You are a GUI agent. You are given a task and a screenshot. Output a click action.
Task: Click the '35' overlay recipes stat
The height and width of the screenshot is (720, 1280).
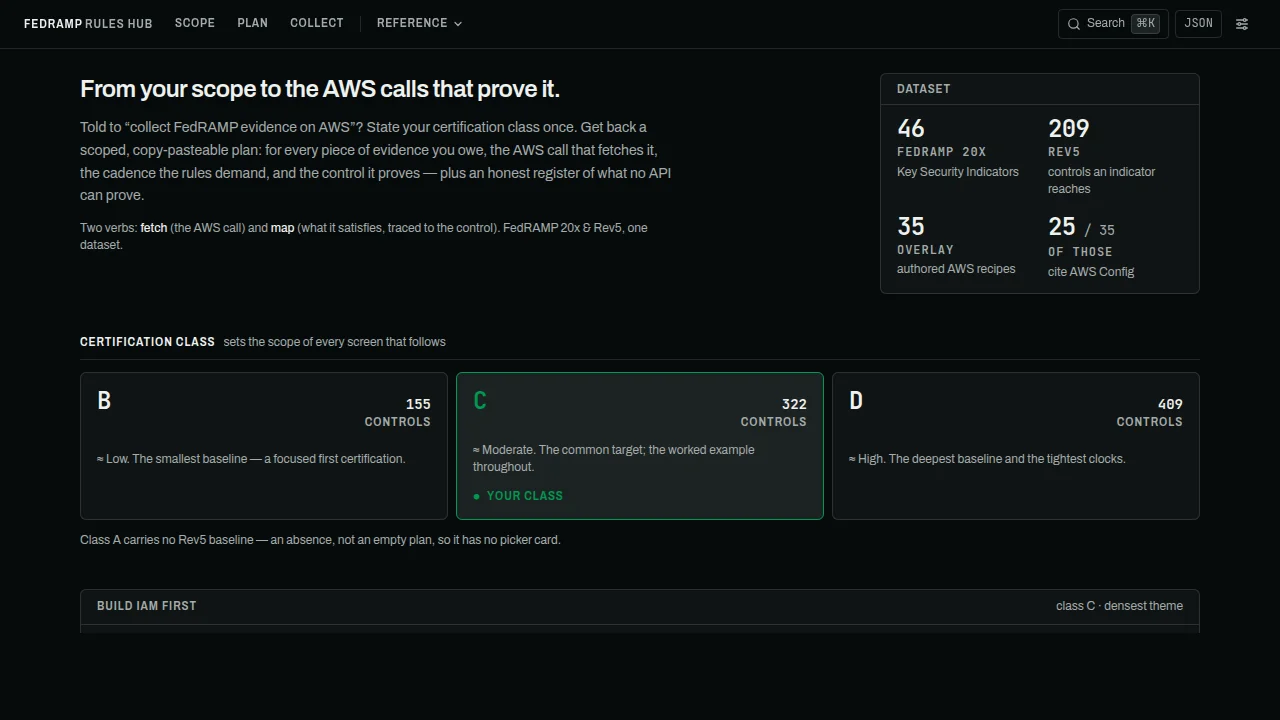(958, 245)
